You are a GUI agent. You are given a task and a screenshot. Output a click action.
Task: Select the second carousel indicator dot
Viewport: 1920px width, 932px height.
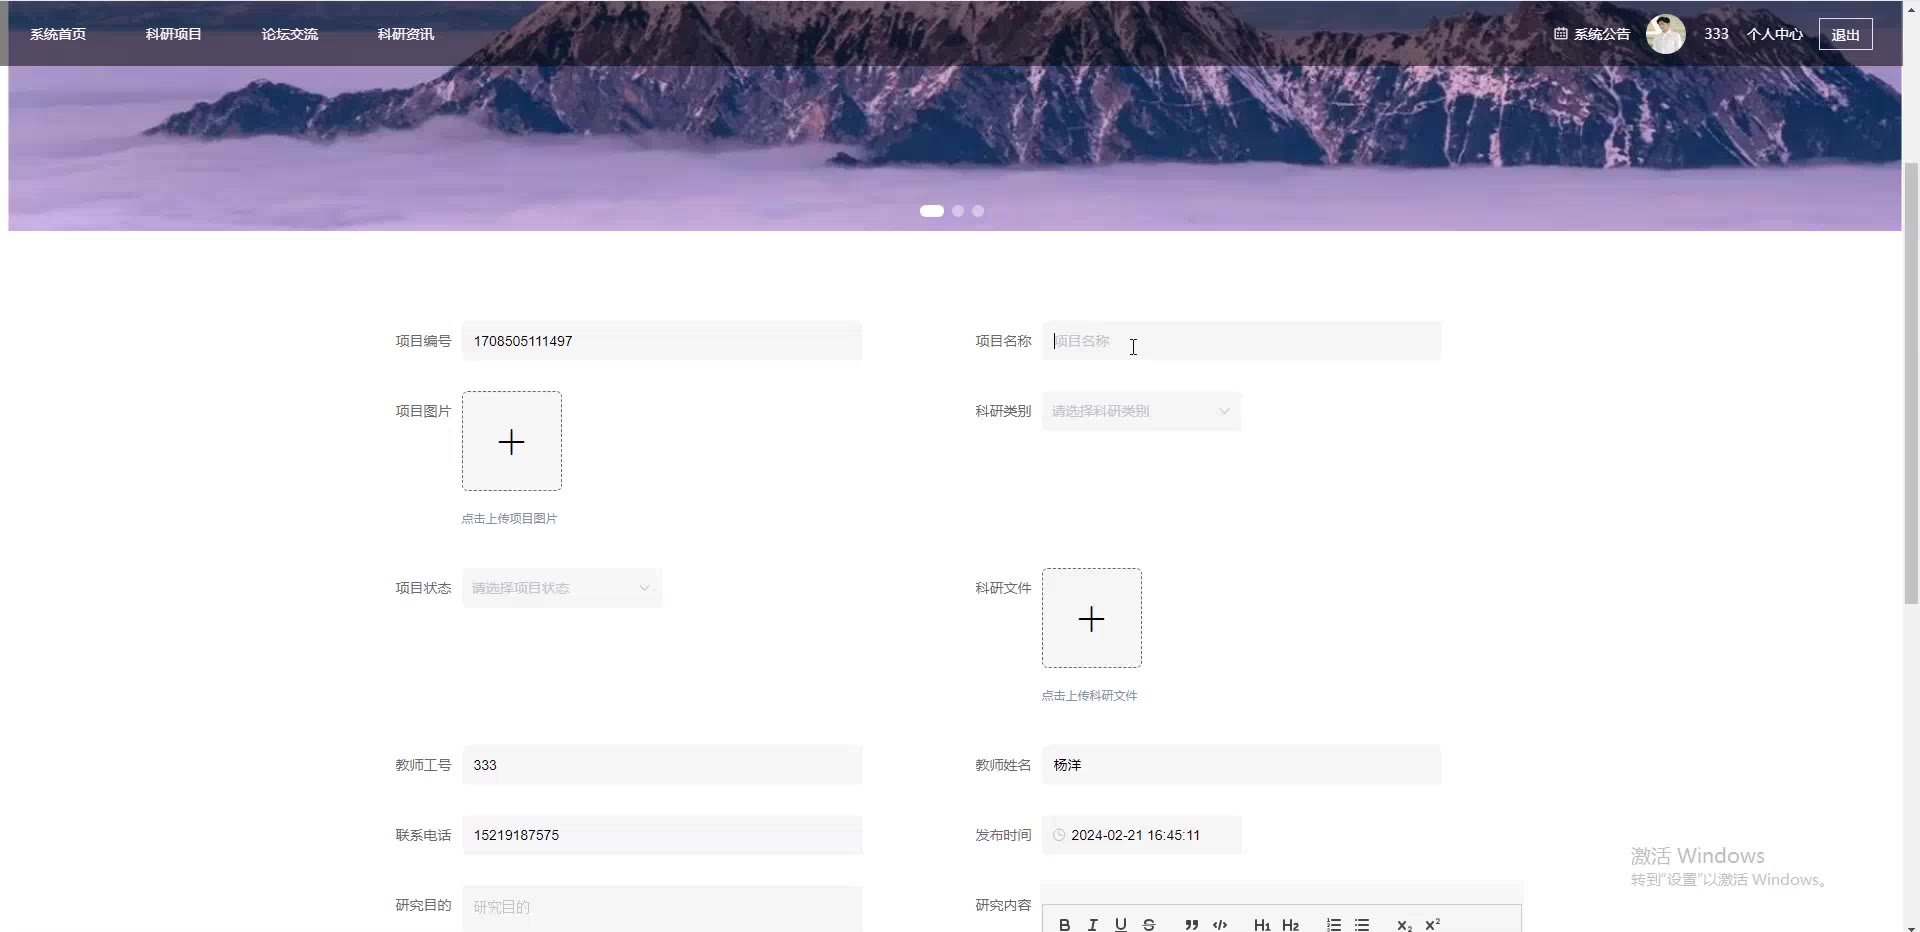click(958, 211)
